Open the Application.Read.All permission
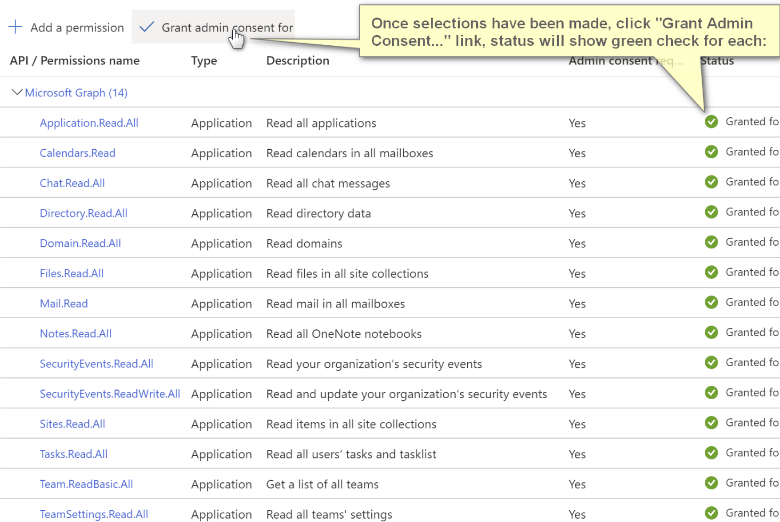Image resolution: width=780 pixels, height=522 pixels. click(89, 123)
